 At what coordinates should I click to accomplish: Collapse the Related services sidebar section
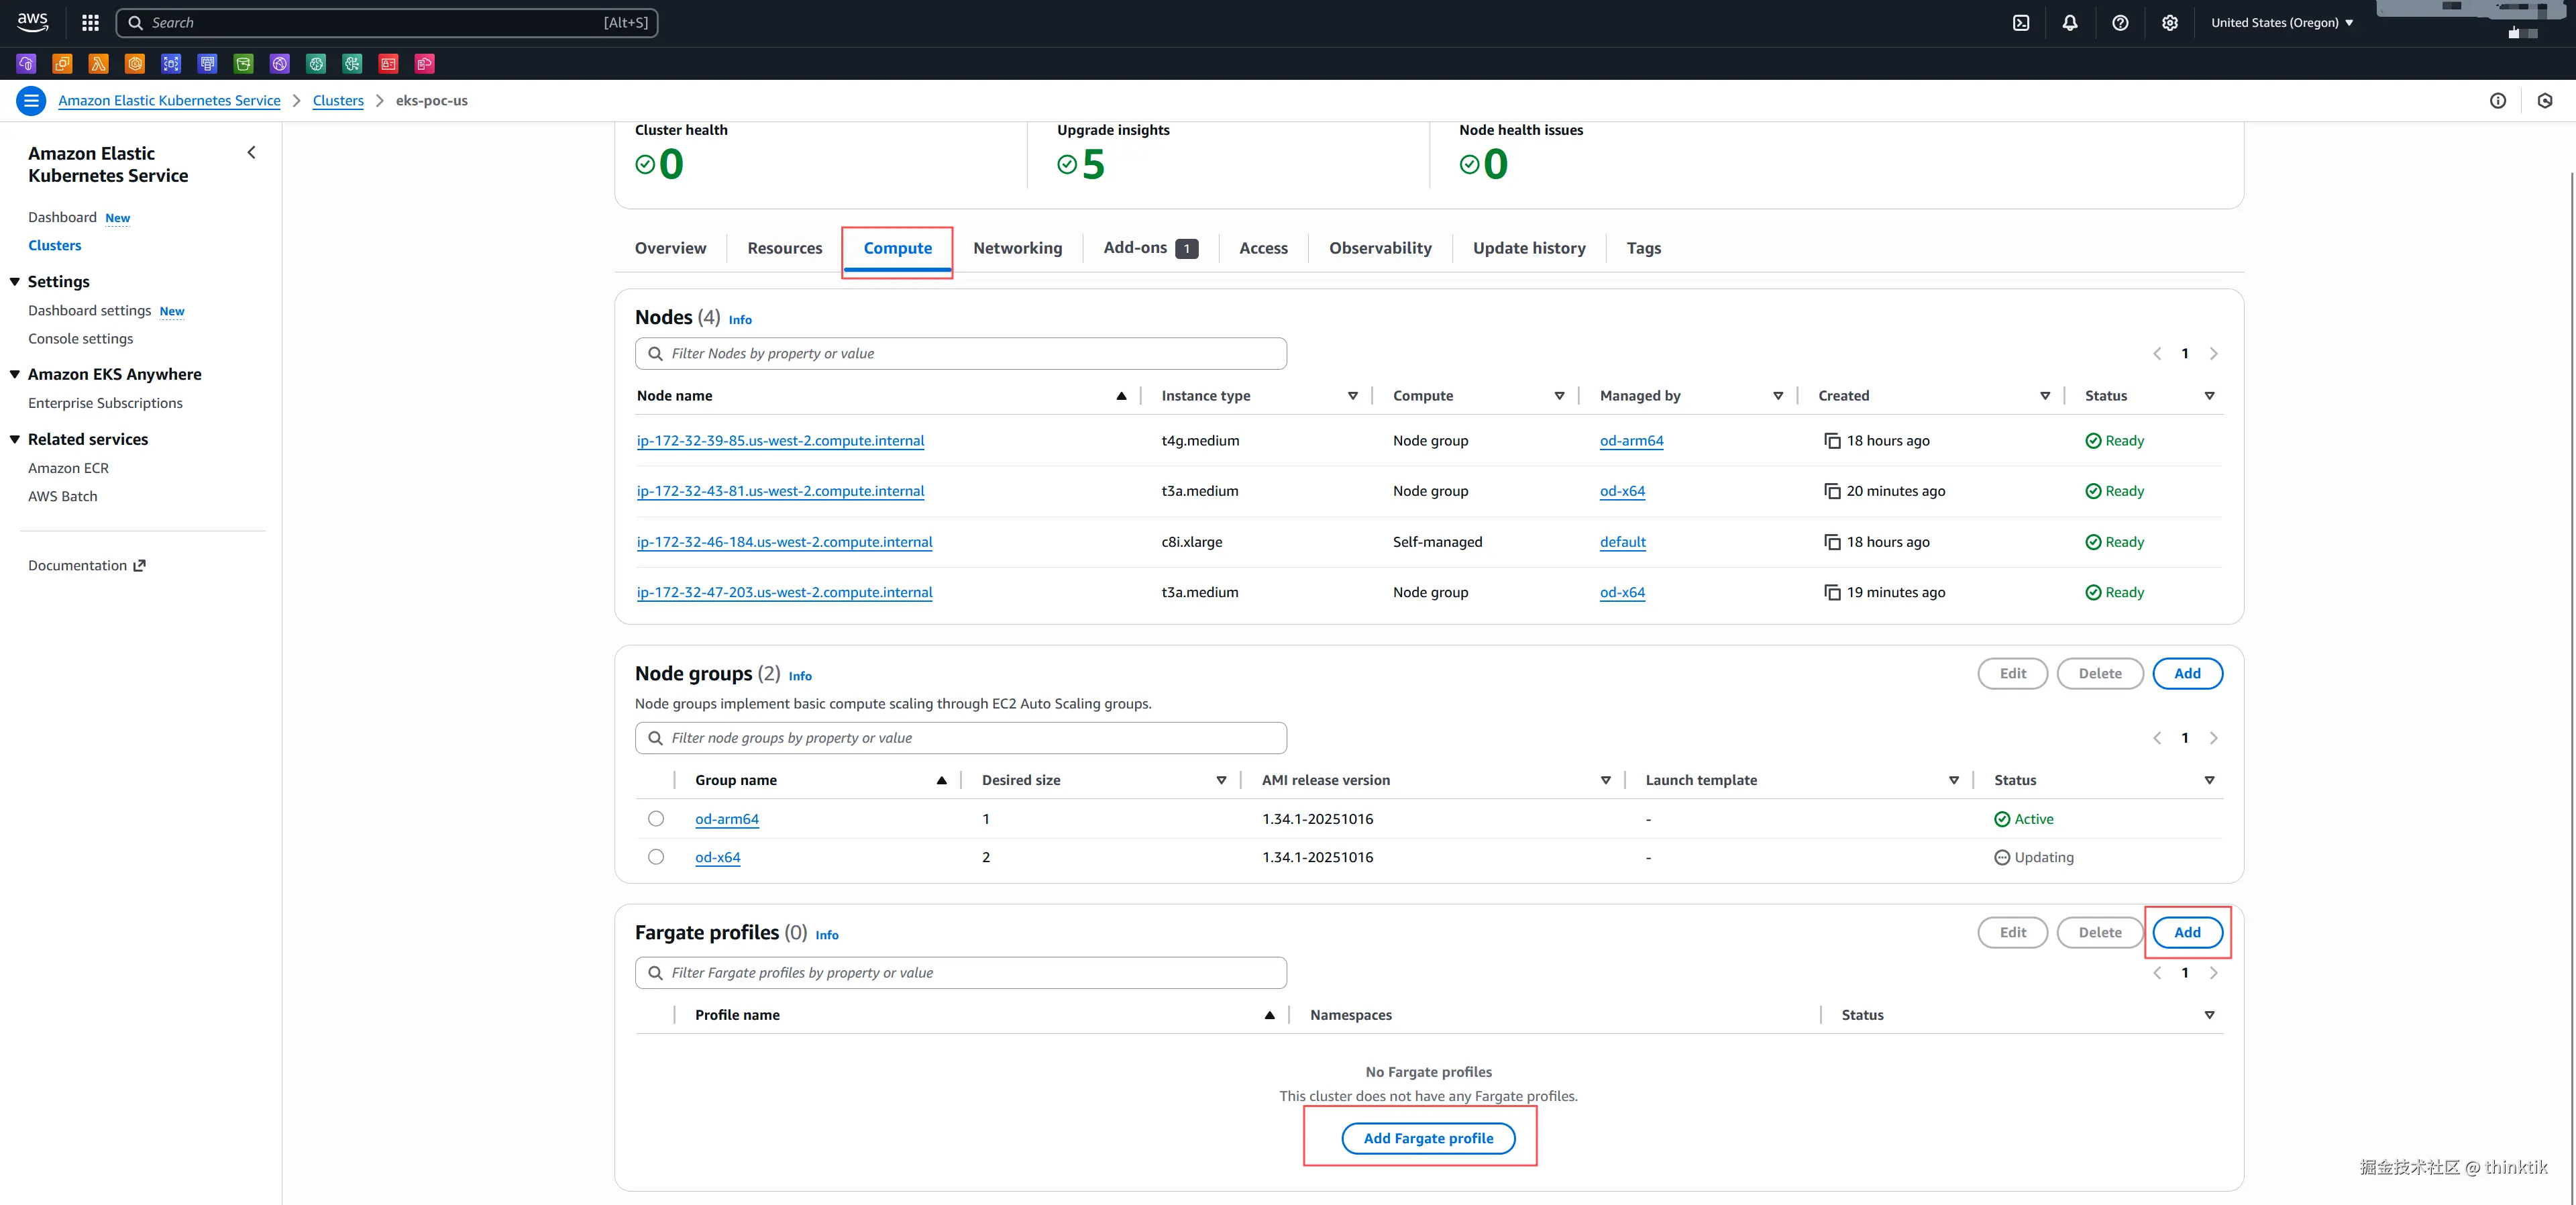(15, 439)
